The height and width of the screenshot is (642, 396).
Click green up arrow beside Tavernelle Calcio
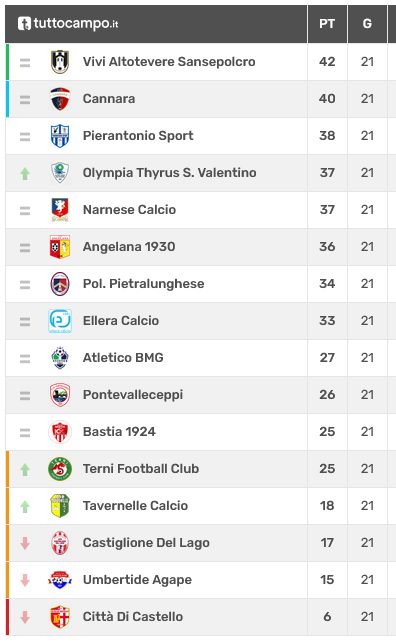[25, 506]
